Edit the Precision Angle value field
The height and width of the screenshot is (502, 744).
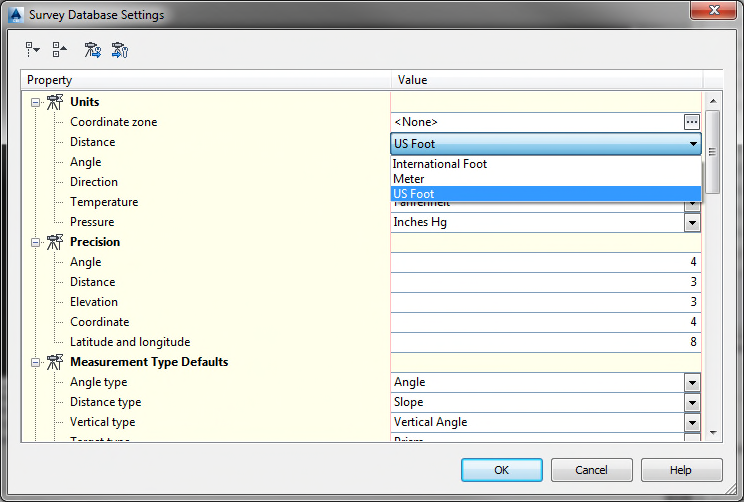546,262
